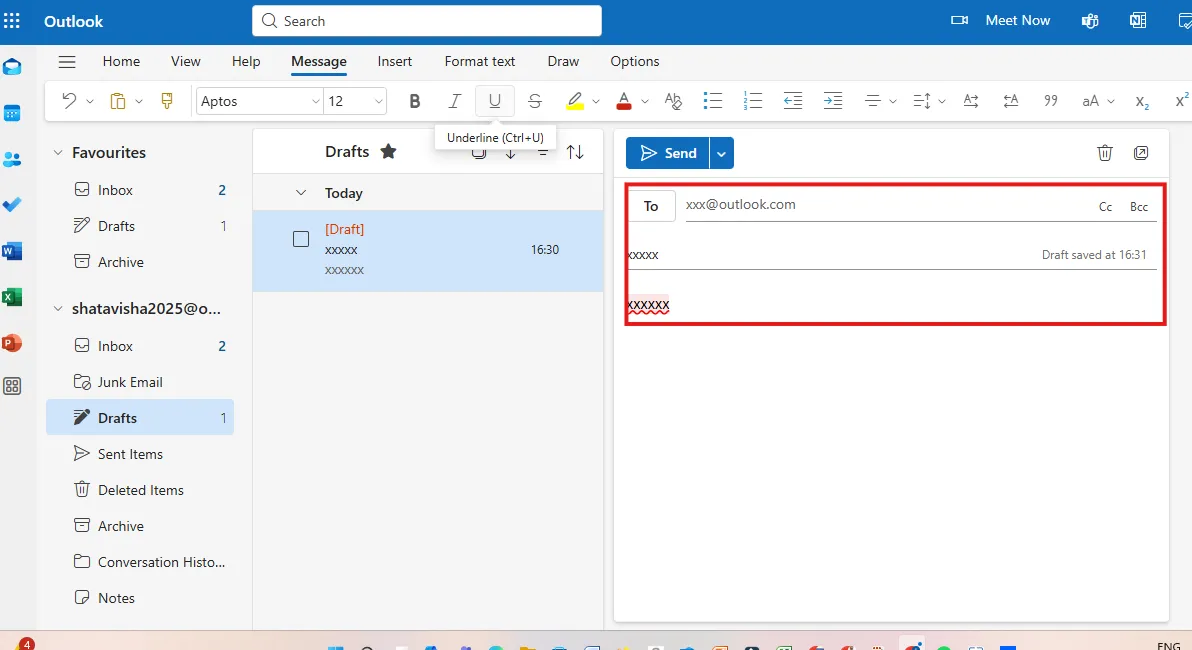
Task: Toggle italic formatting
Action: (455, 100)
